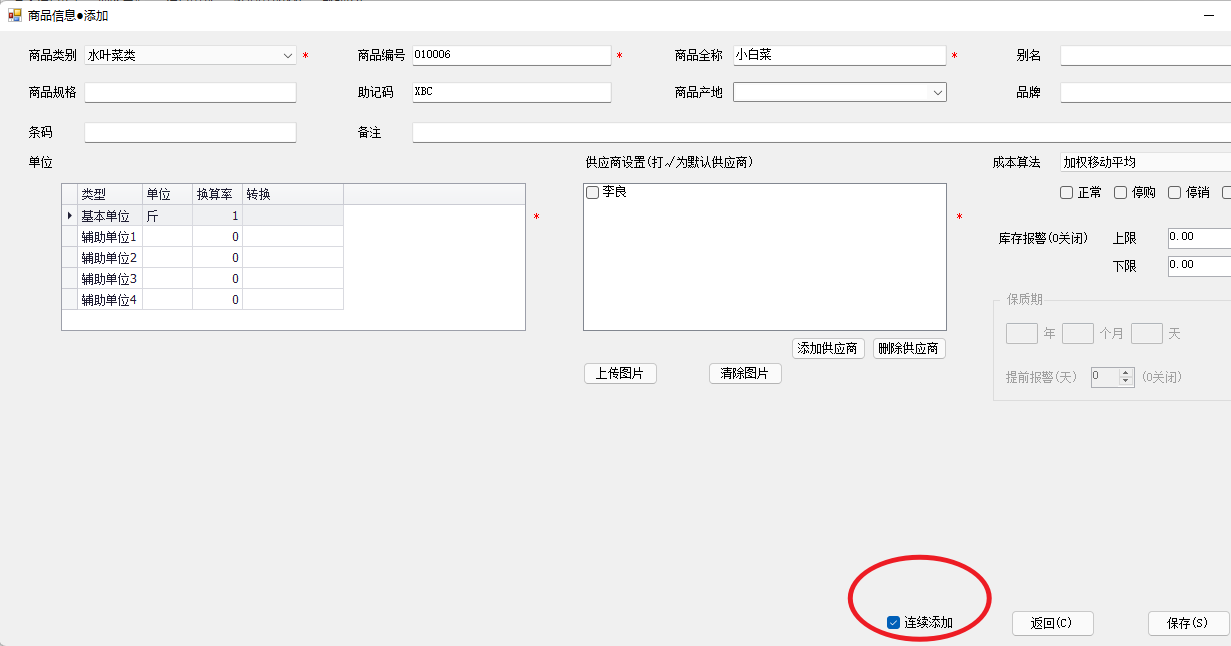Viewport: 1231px width, 646px height.
Task: Click the 保质期 个月 input box
Action: tap(1077, 334)
